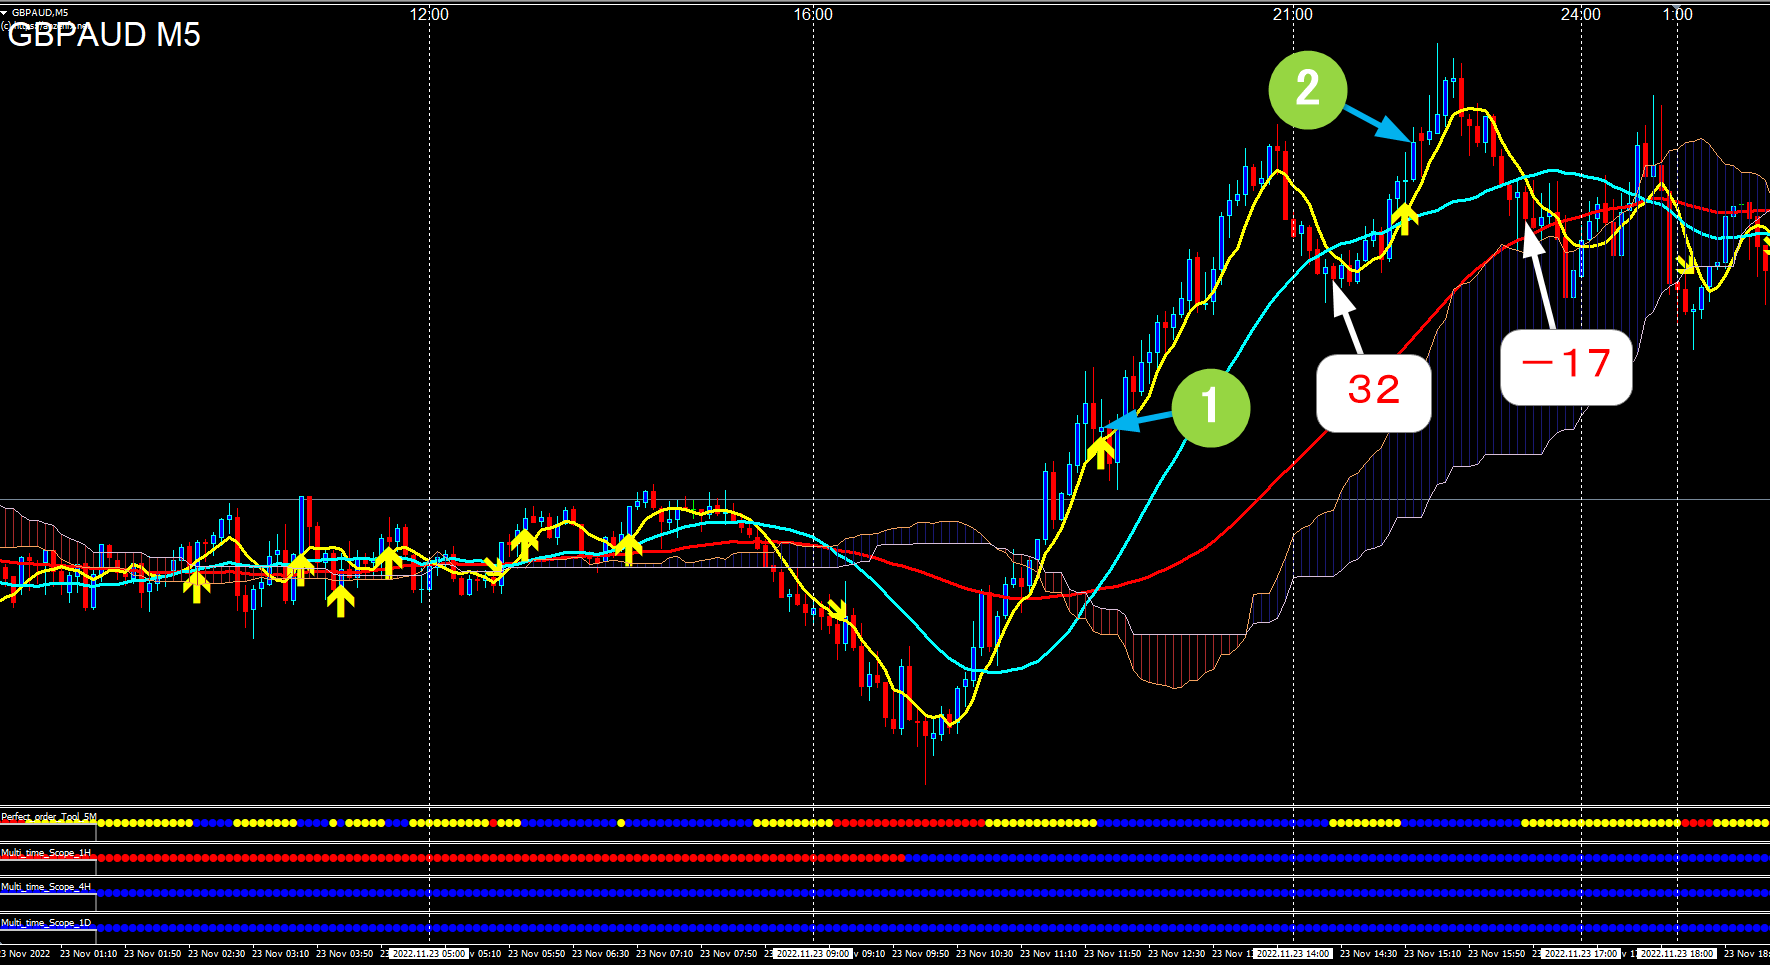Click the small GBPAUD,M5 symbol label
Image resolution: width=1770 pixels, height=965 pixels.
tap(40, 13)
